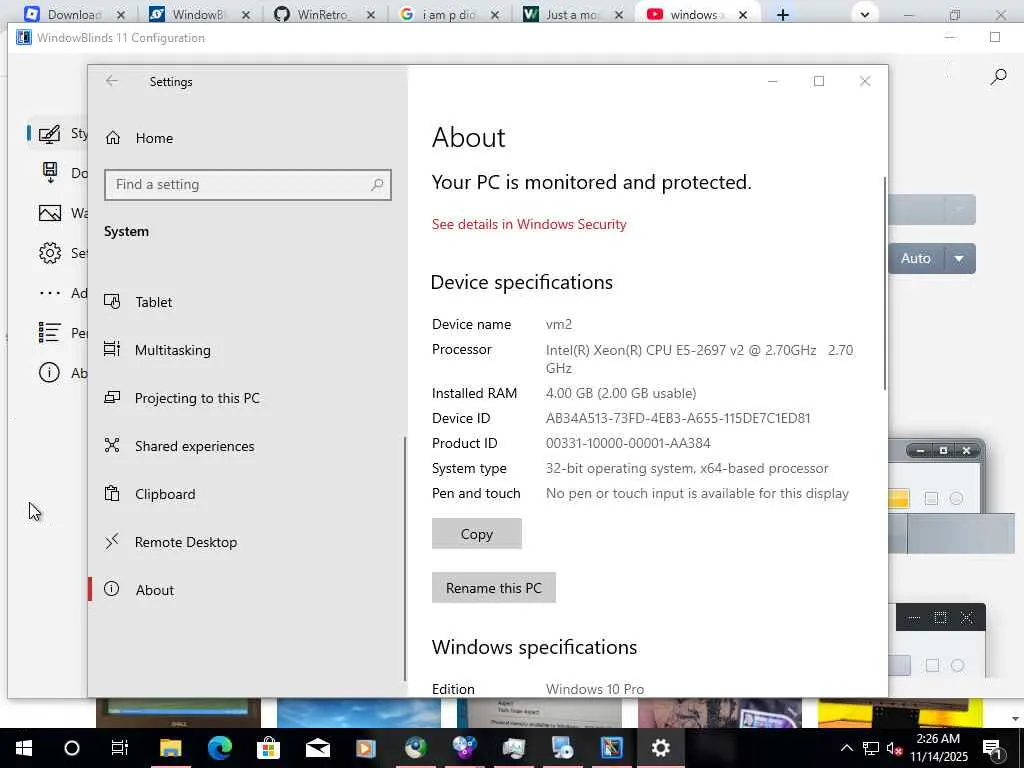The height and width of the screenshot is (768, 1024).
Task: Select the Tablet icon in sidebar
Action: point(112,302)
